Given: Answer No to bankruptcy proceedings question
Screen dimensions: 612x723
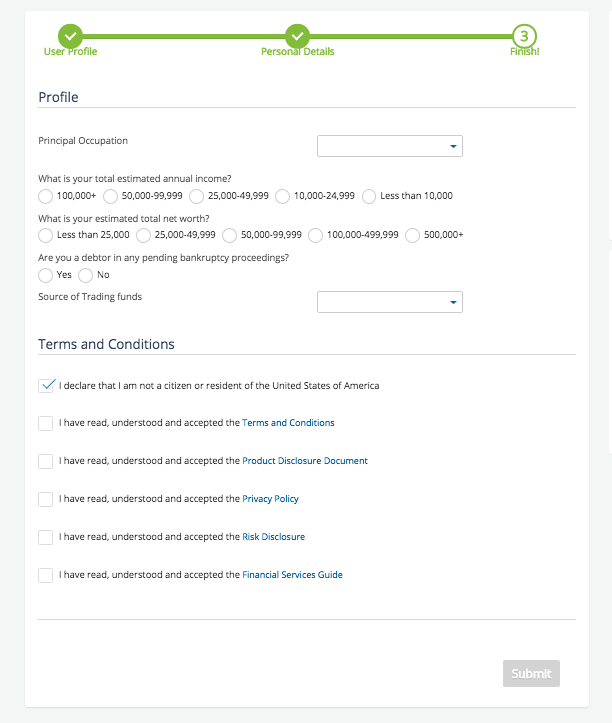Looking at the screenshot, I should coord(85,275).
